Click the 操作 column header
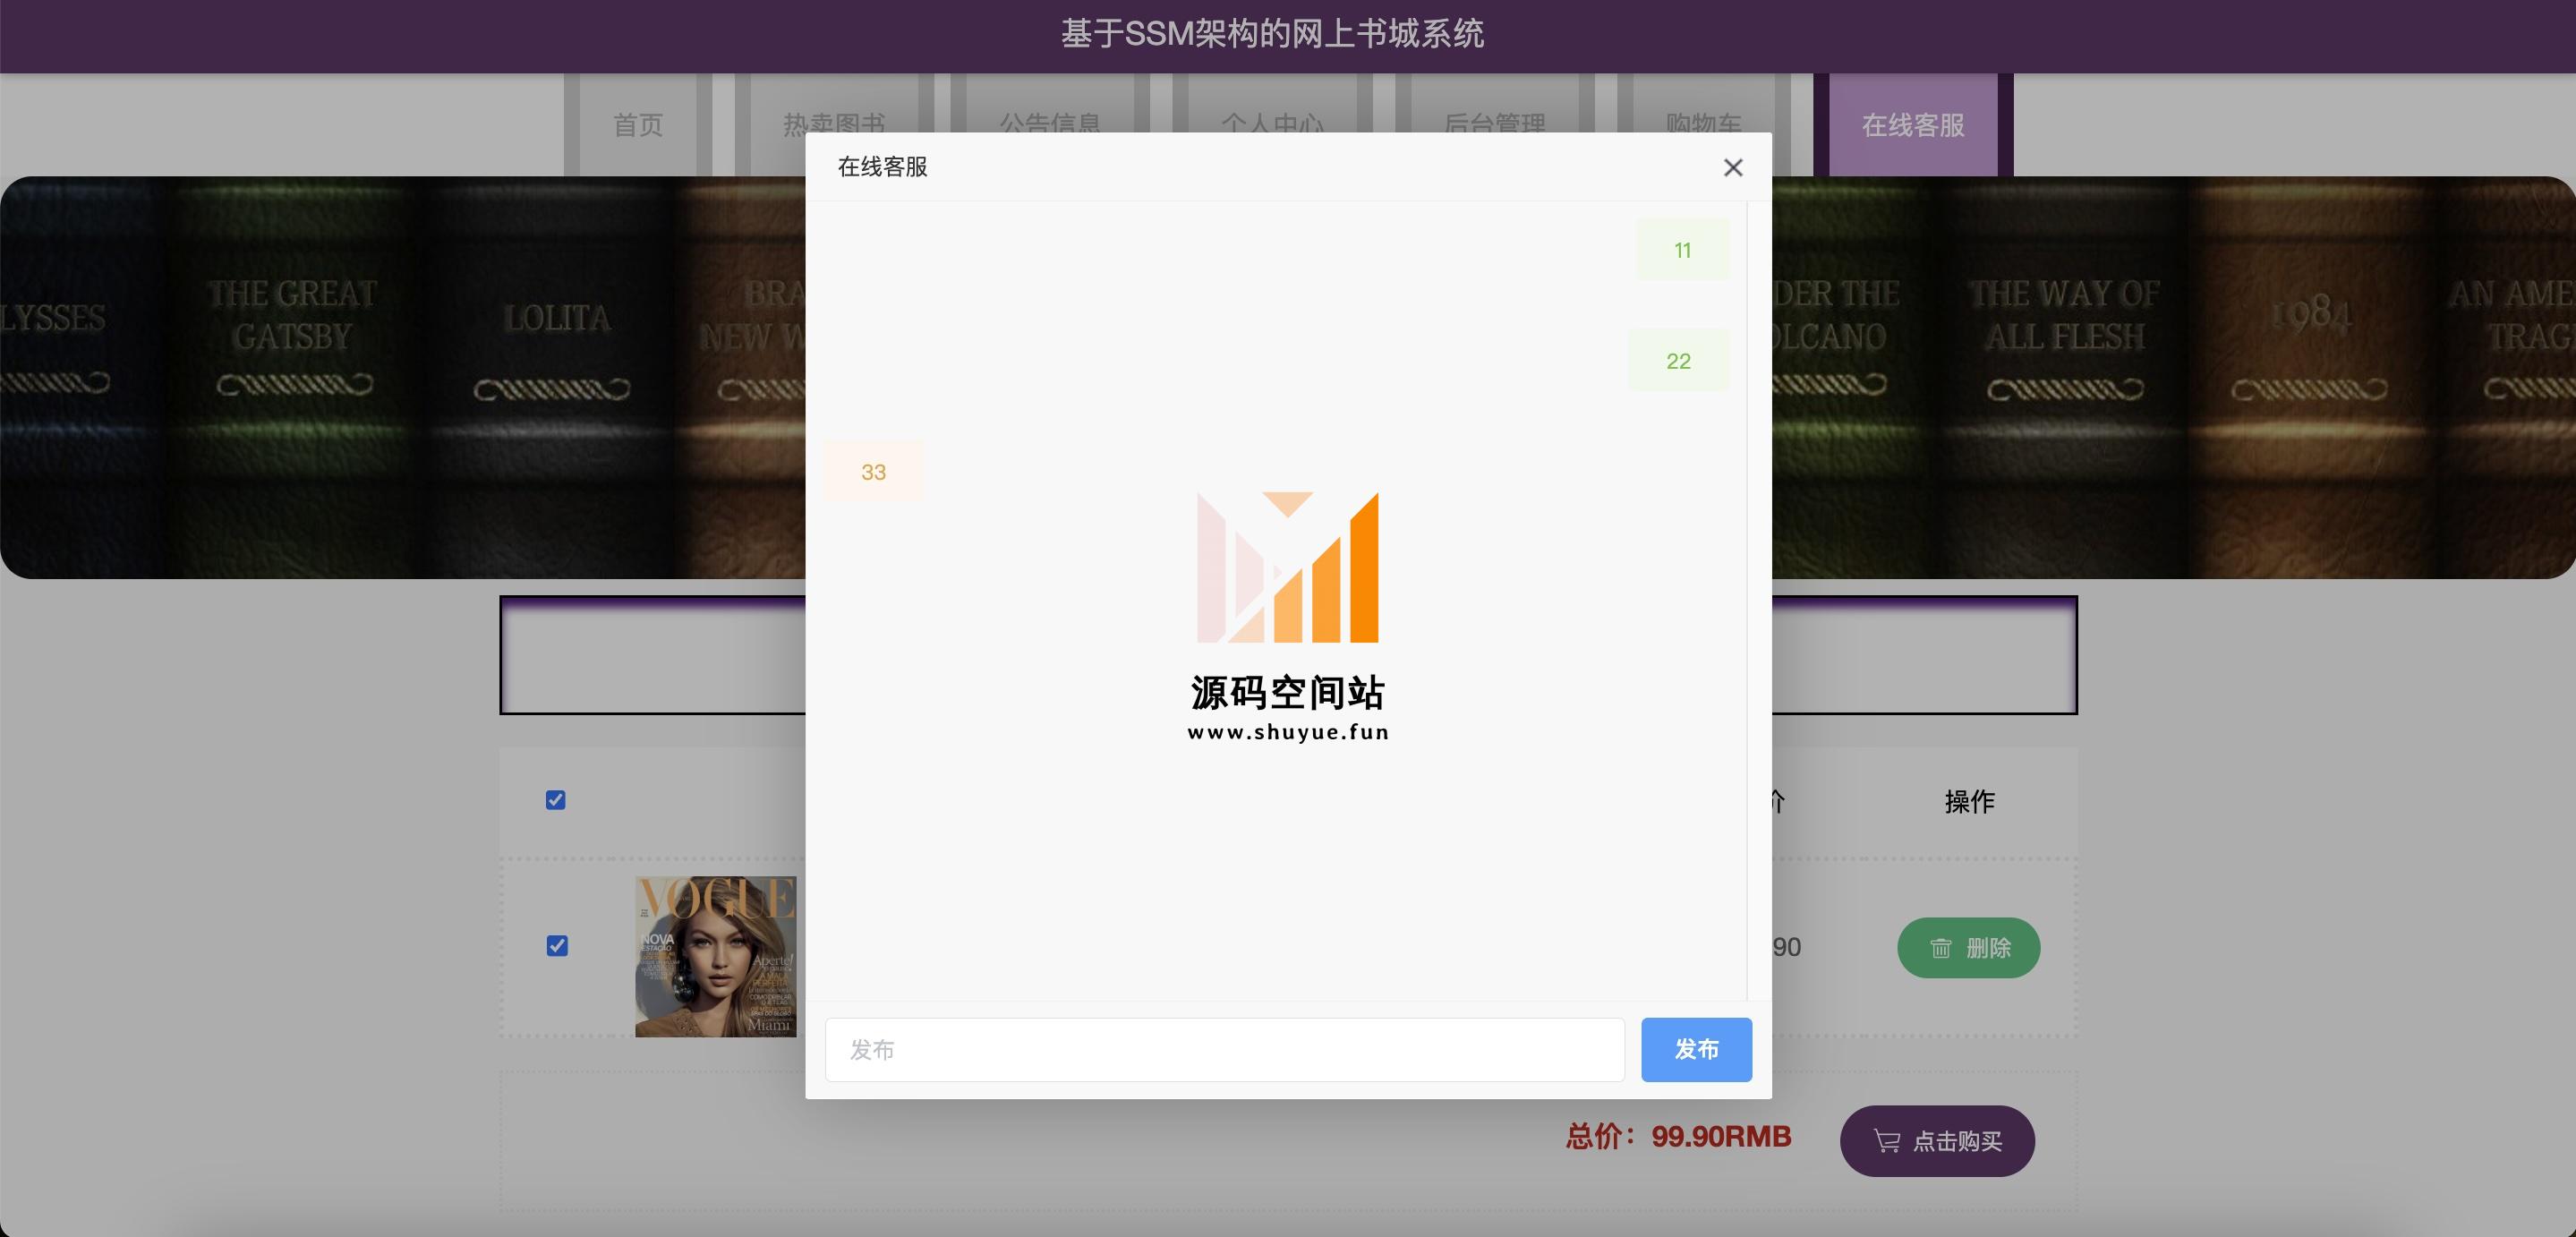Image resolution: width=2576 pixels, height=1237 pixels. coord(1969,801)
